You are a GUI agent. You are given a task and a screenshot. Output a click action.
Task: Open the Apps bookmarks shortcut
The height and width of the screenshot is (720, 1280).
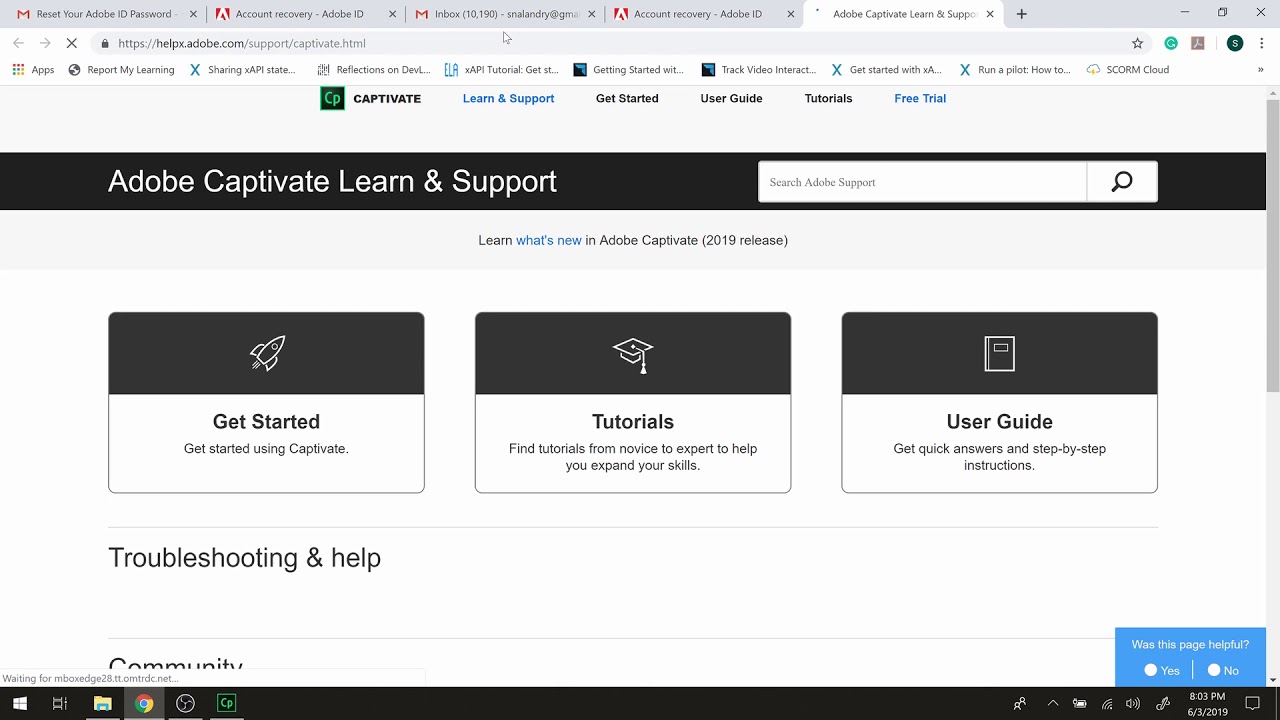pyautogui.click(x=33, y=70)
